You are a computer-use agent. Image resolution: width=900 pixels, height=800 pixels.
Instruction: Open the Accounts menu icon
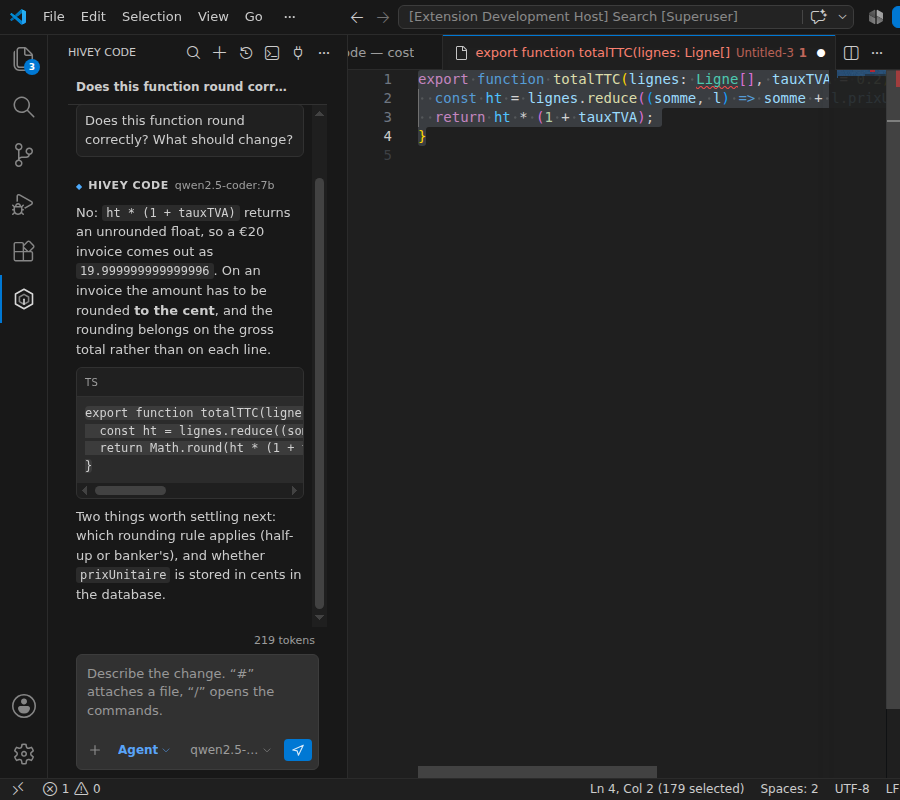tap(24, 706)
